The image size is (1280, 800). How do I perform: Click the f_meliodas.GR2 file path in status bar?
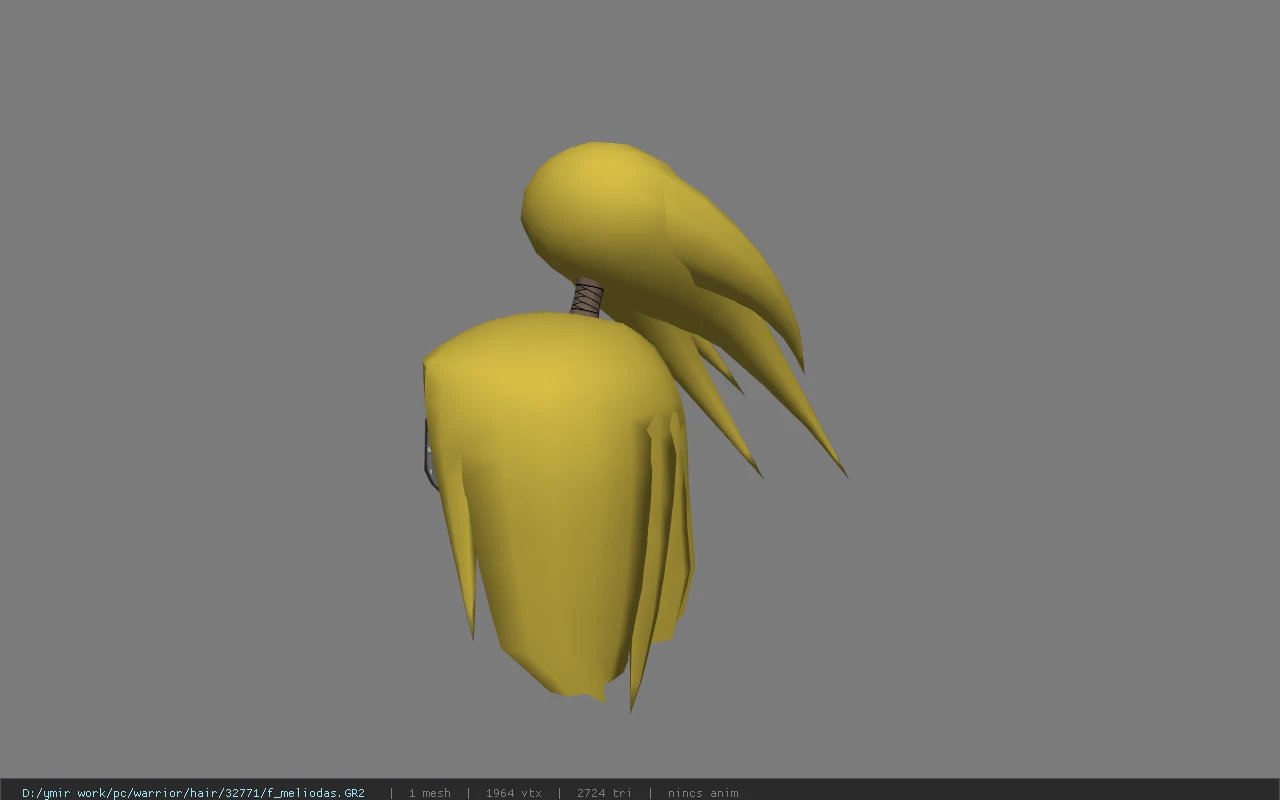coord(193,793)
